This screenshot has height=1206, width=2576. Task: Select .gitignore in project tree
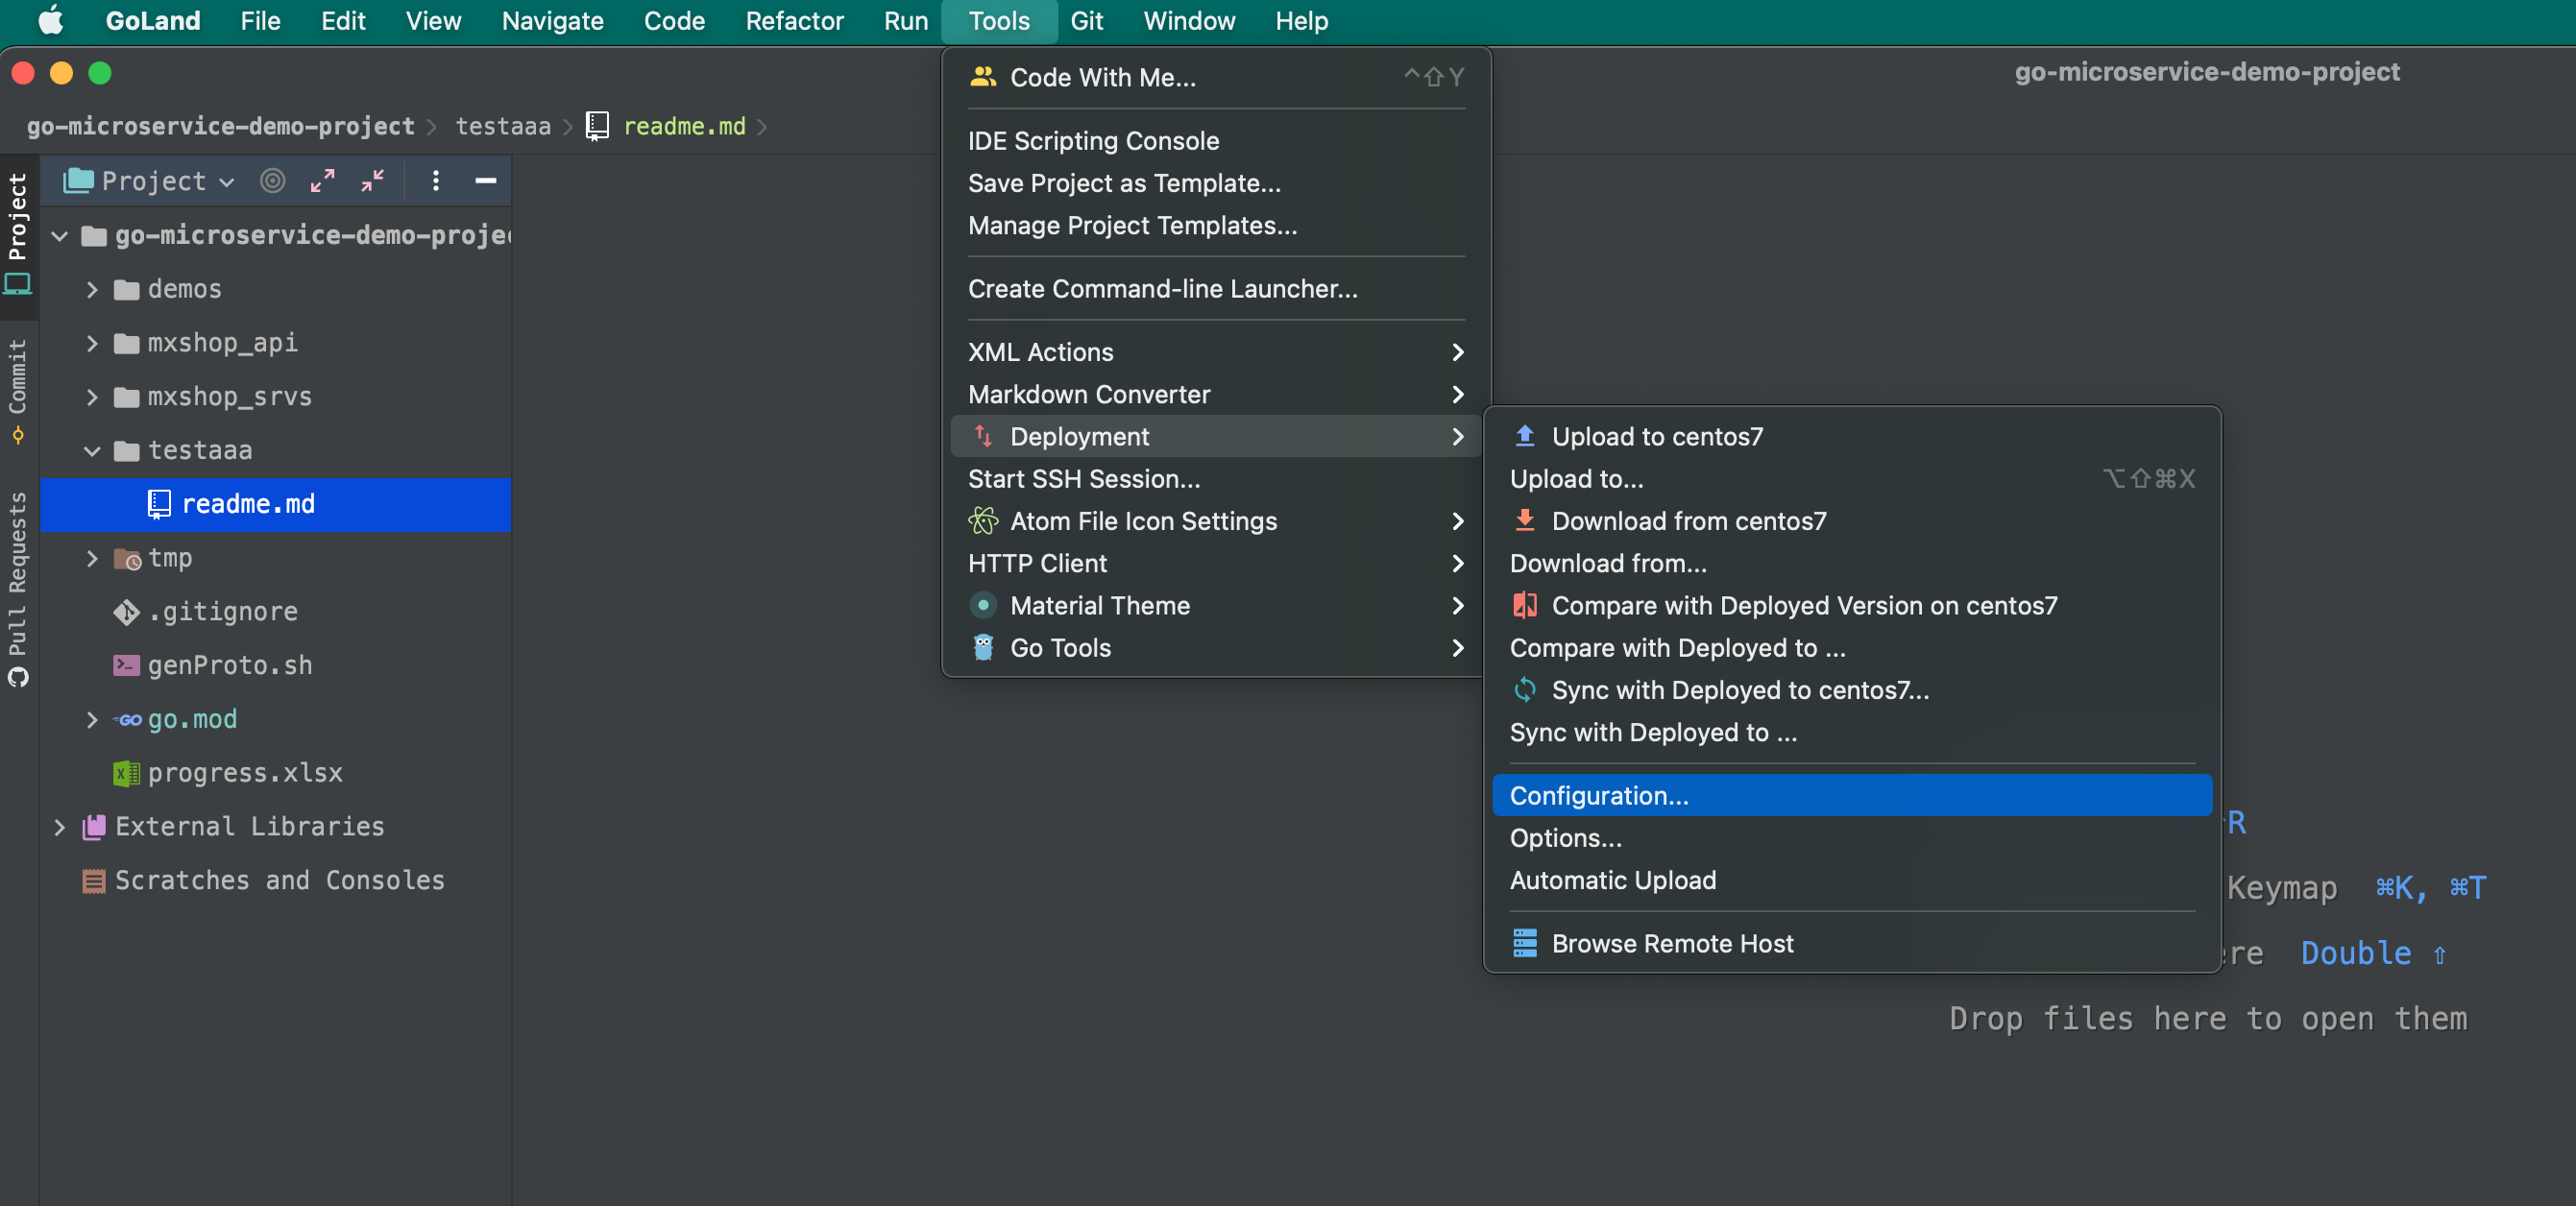pos(276,611)
